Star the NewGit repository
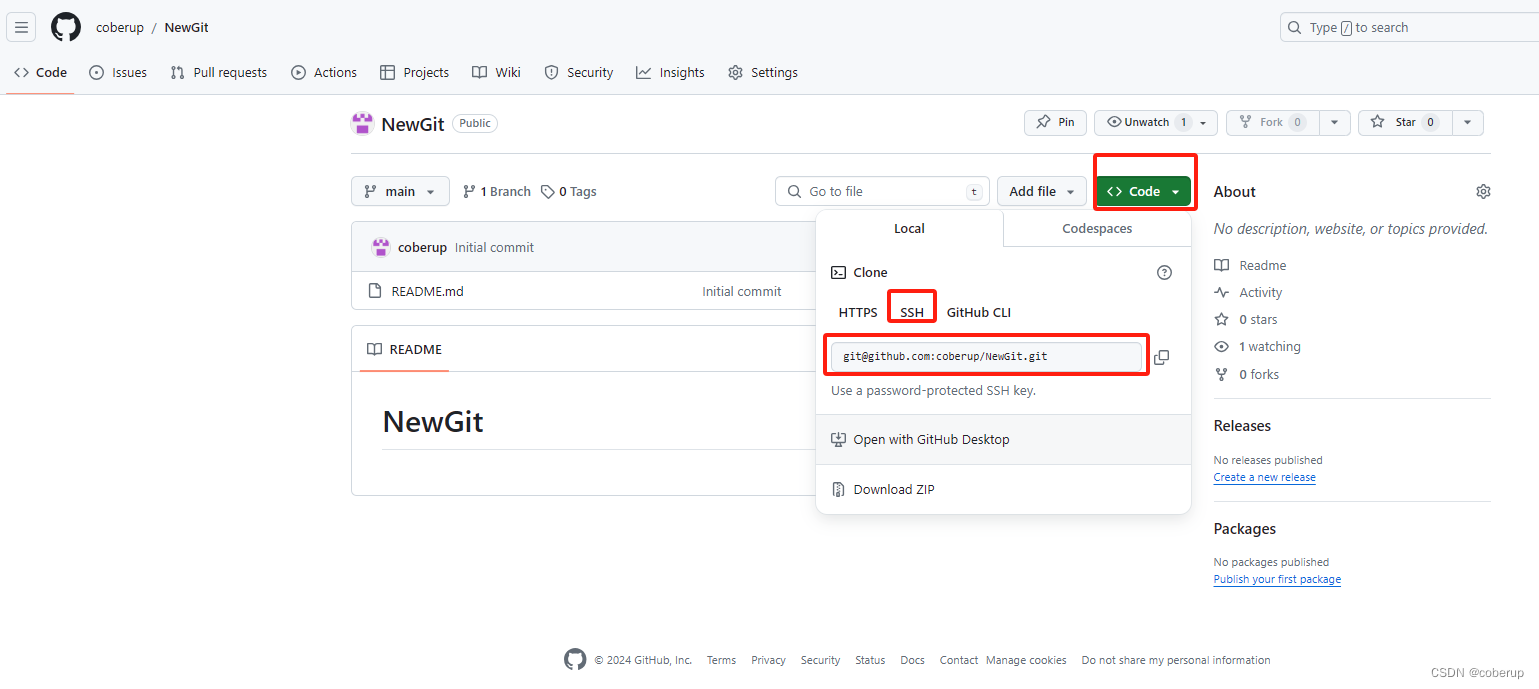 tap(1404, 122)
